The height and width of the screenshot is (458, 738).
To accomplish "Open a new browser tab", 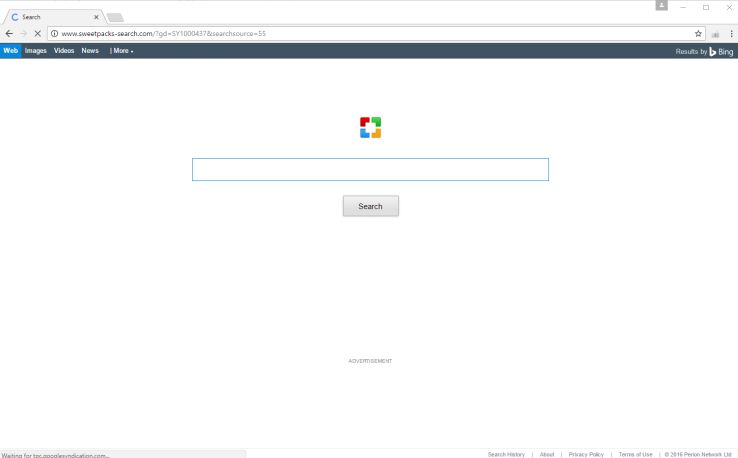I will 115,17.
